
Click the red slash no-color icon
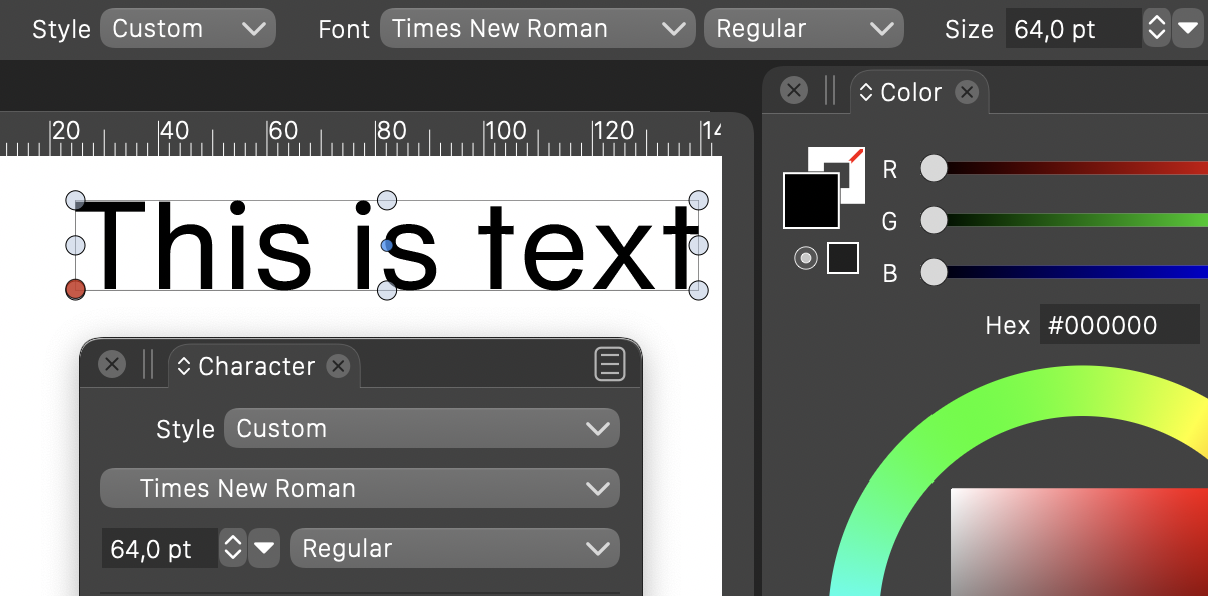[856, 156]
